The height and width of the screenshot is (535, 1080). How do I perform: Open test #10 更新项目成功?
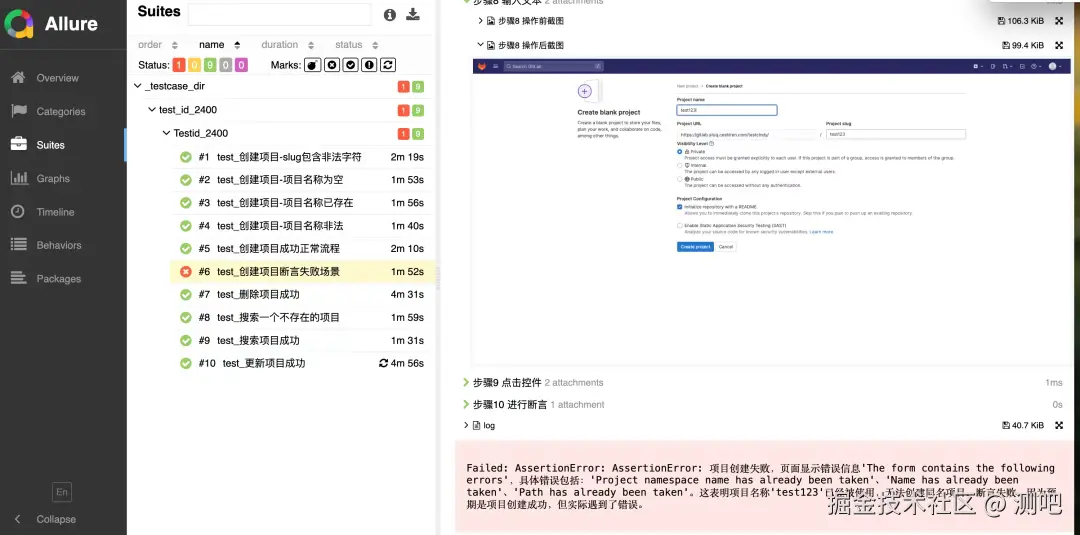click(303, 364)
